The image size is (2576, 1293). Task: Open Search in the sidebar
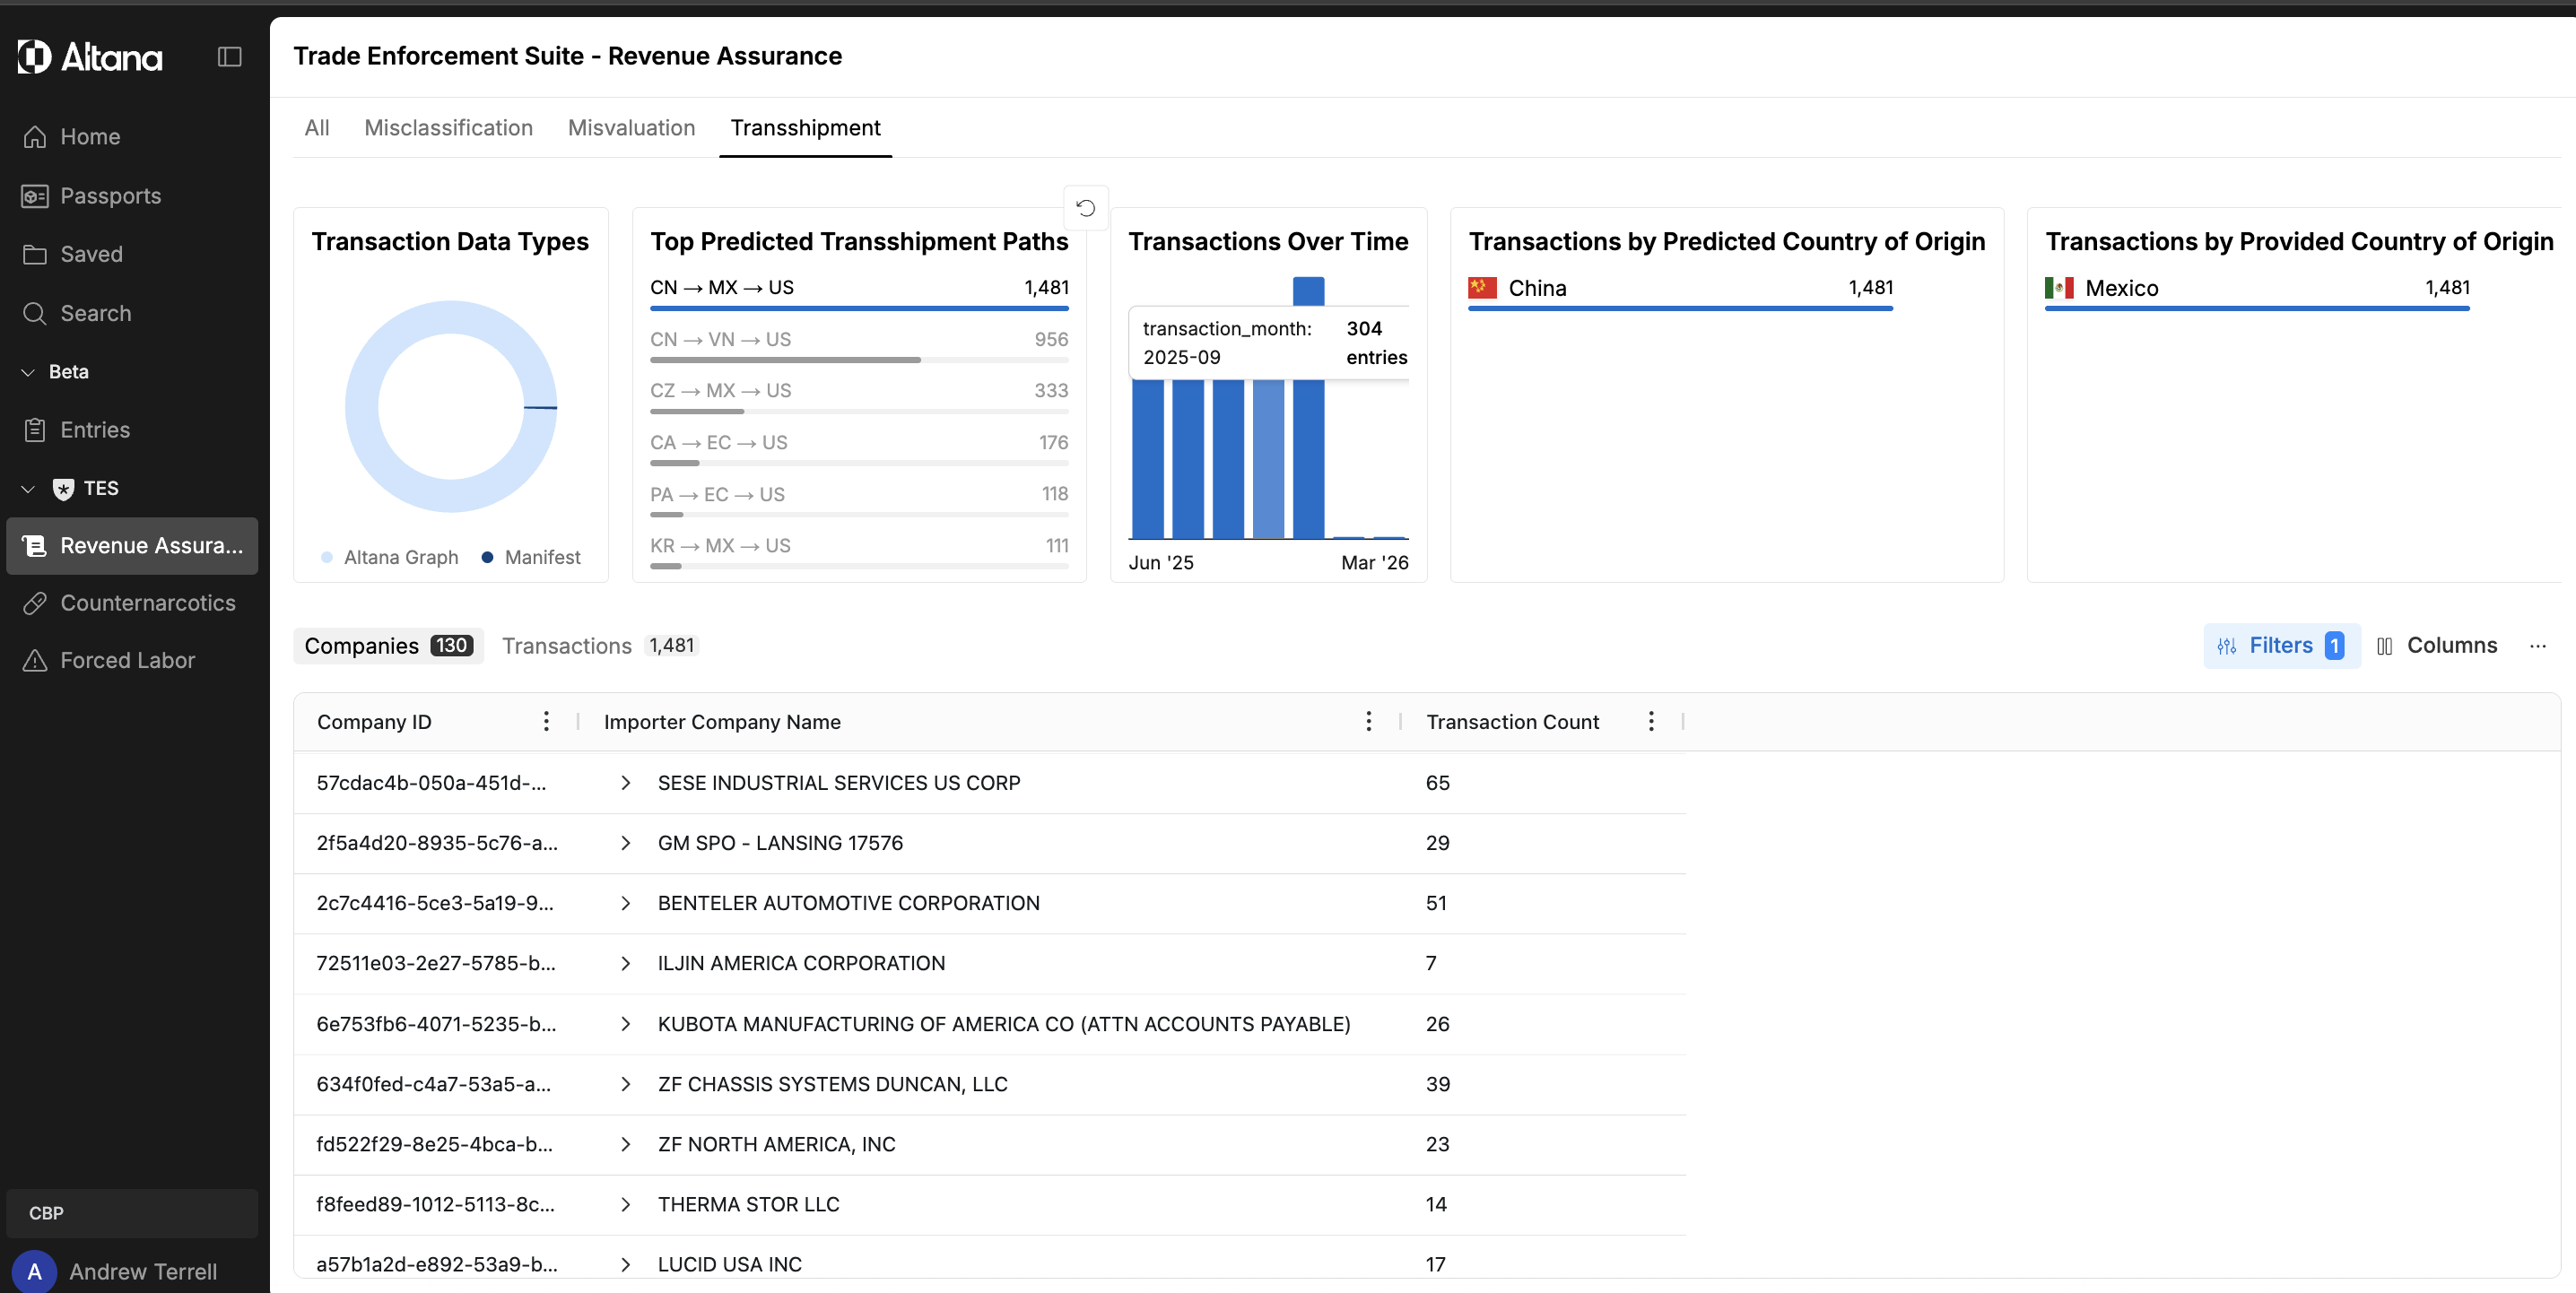[132, 313]
